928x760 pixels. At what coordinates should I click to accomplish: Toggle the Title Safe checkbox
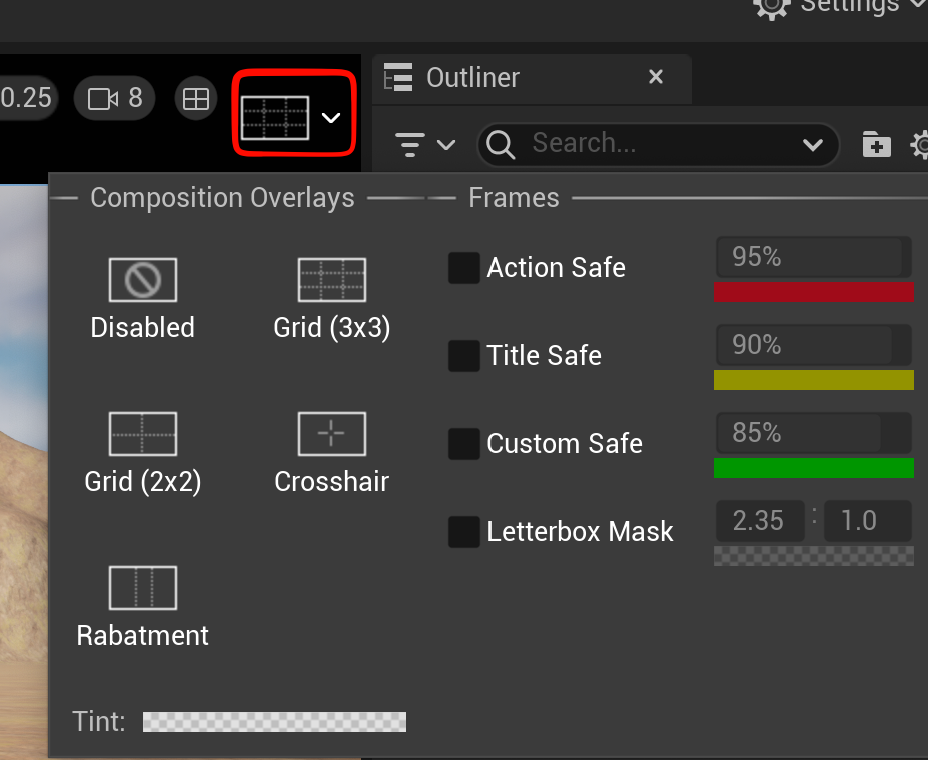(x=463, y=356)
